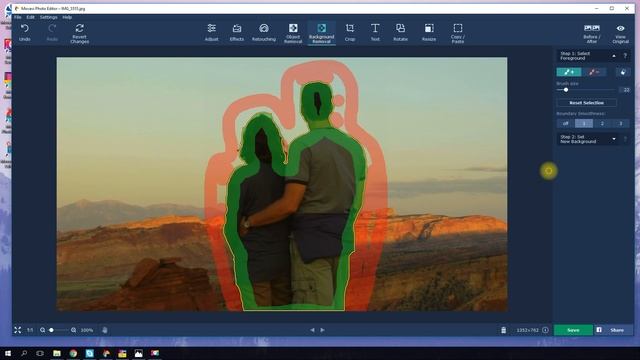Save the edited photo
640x360 pixels.
pos(573,330)
